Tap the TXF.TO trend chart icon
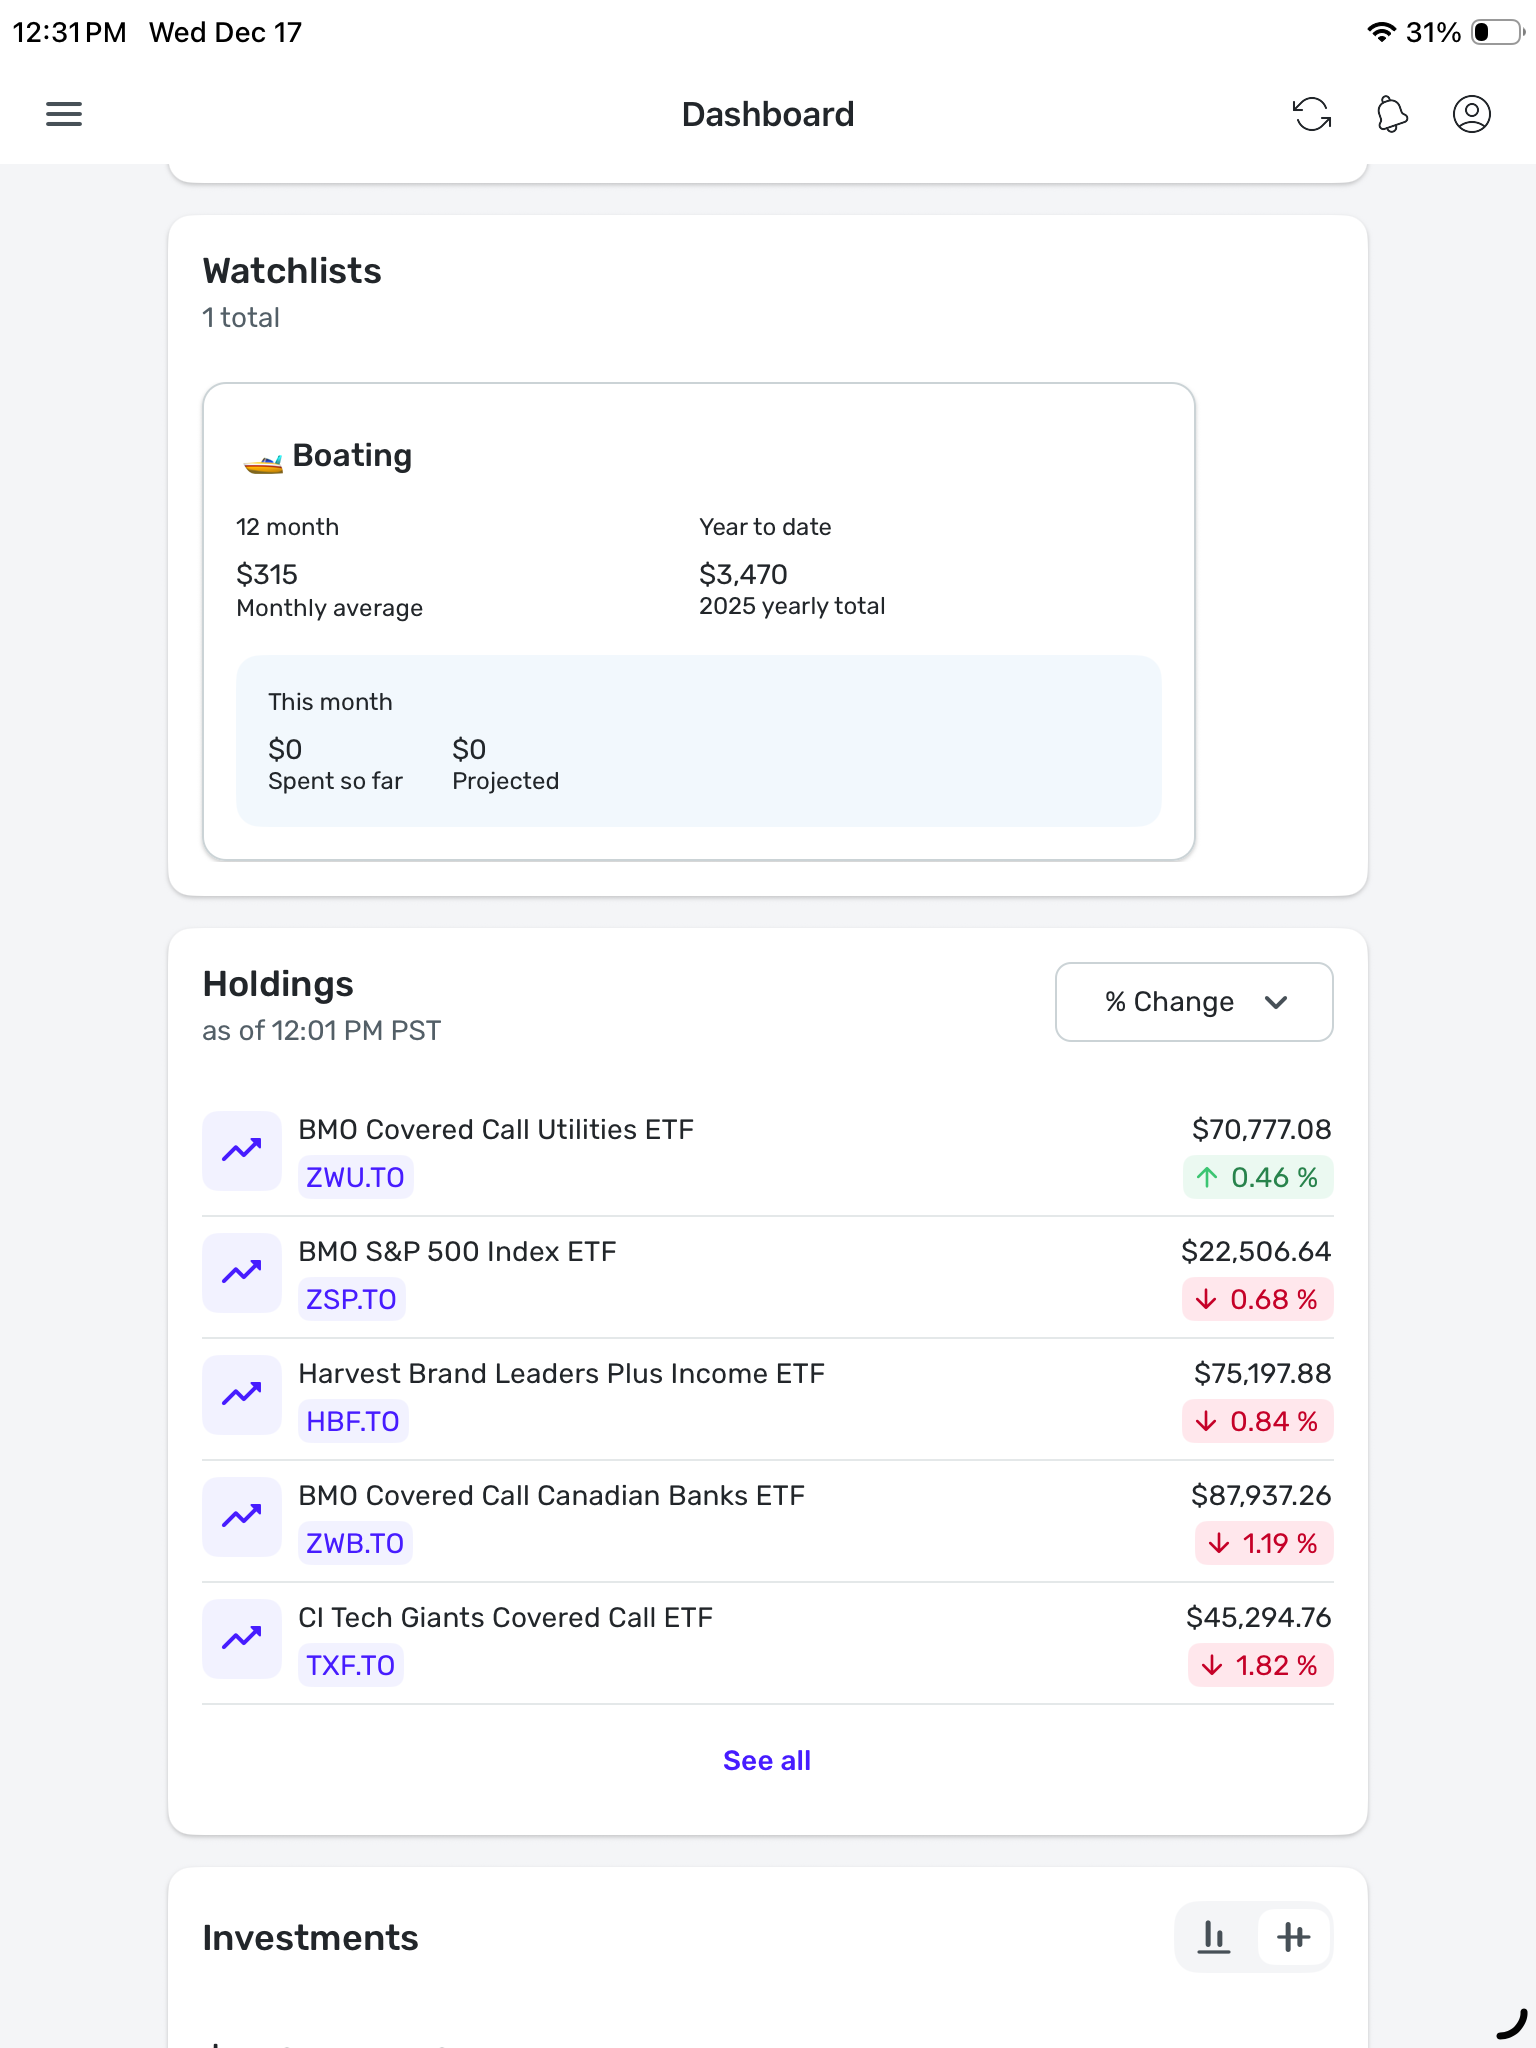The height and width of the screenshot is (2048, 1536). point(242,1639)
